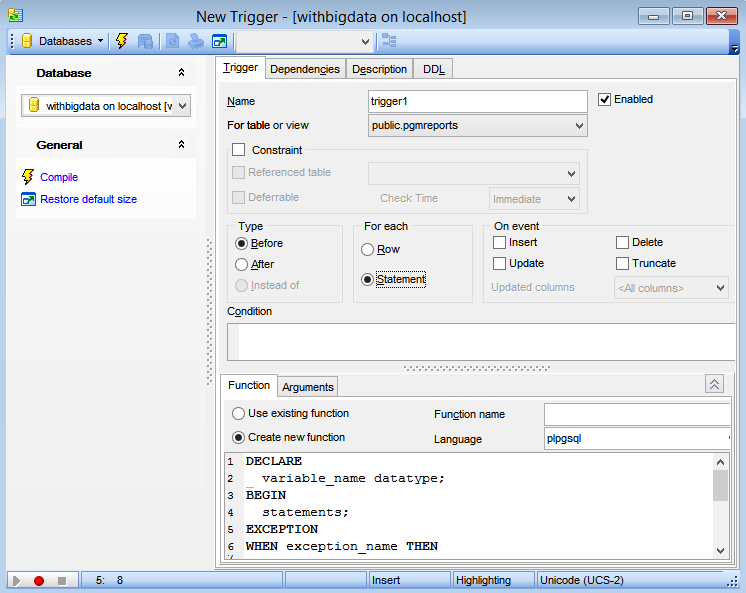Open the Databases toolbar dropdown
This screenshot has height=593, width=746.
(62, 41)
